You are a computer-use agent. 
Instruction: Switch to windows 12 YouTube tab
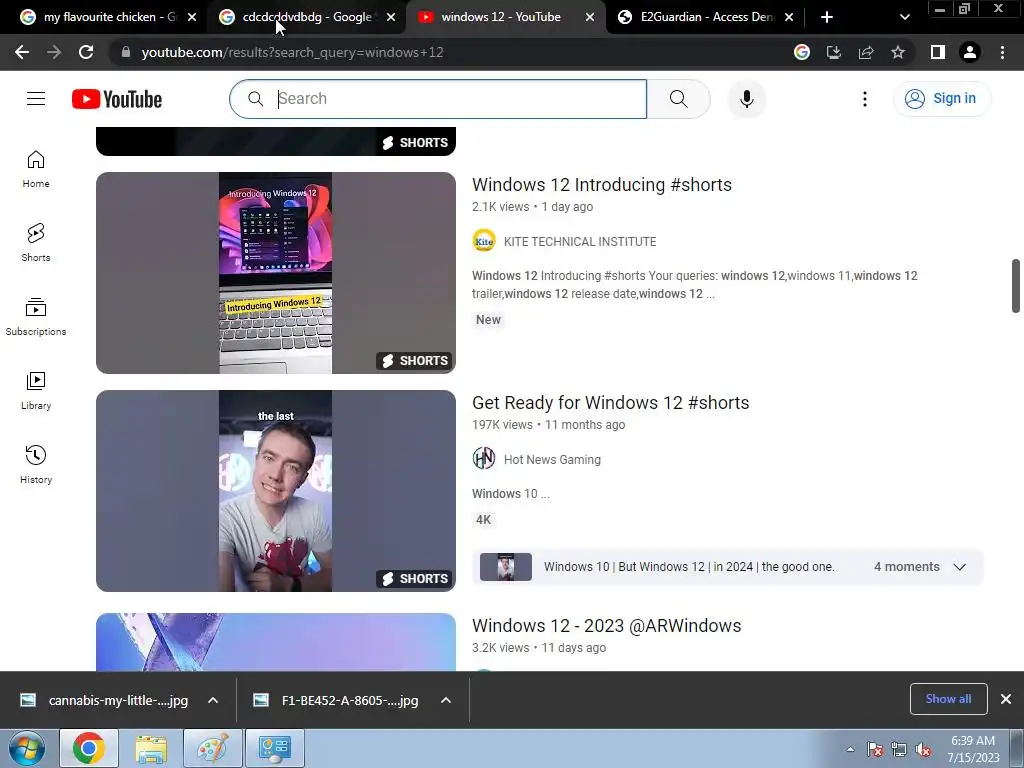point(506,17)
